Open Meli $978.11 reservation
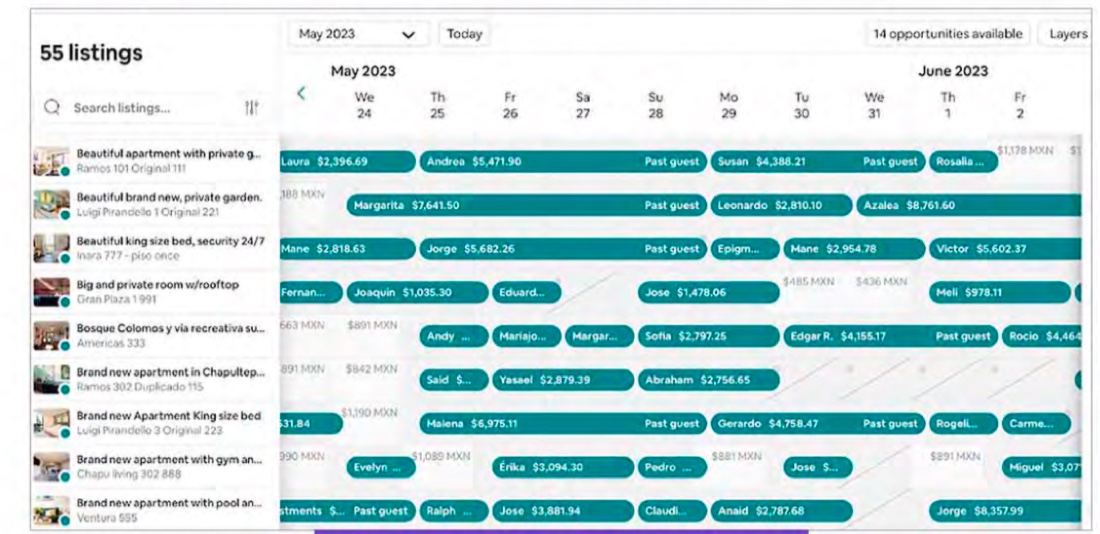1100x534 pixels. [x=1000, y=293]
